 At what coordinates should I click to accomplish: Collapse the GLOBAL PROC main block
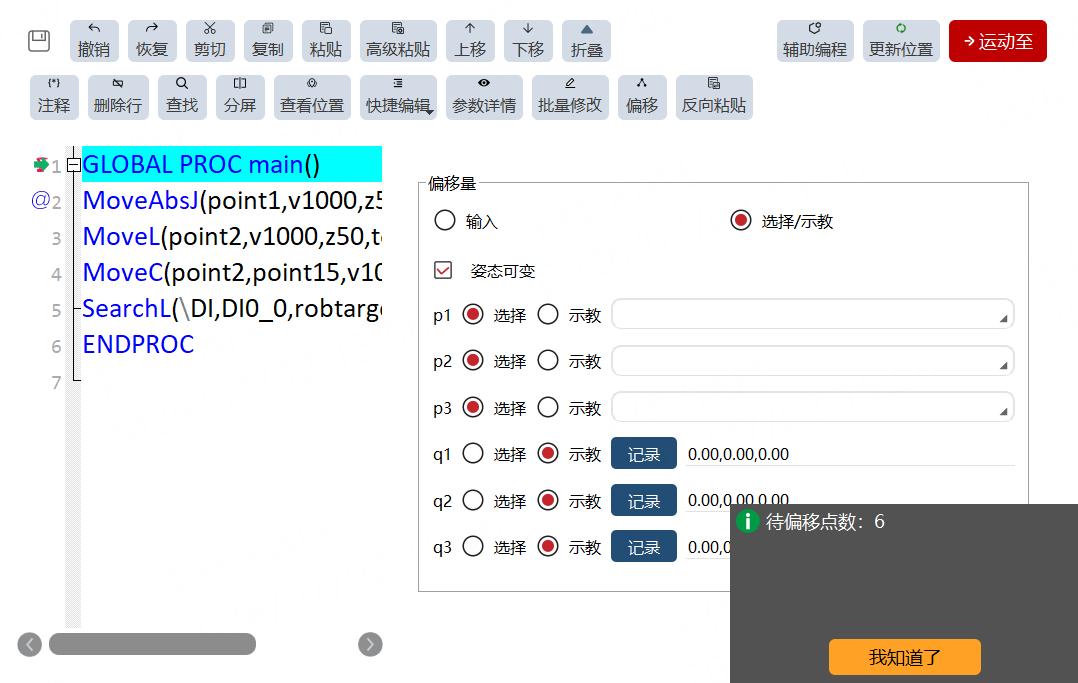[x=74, y=165]
